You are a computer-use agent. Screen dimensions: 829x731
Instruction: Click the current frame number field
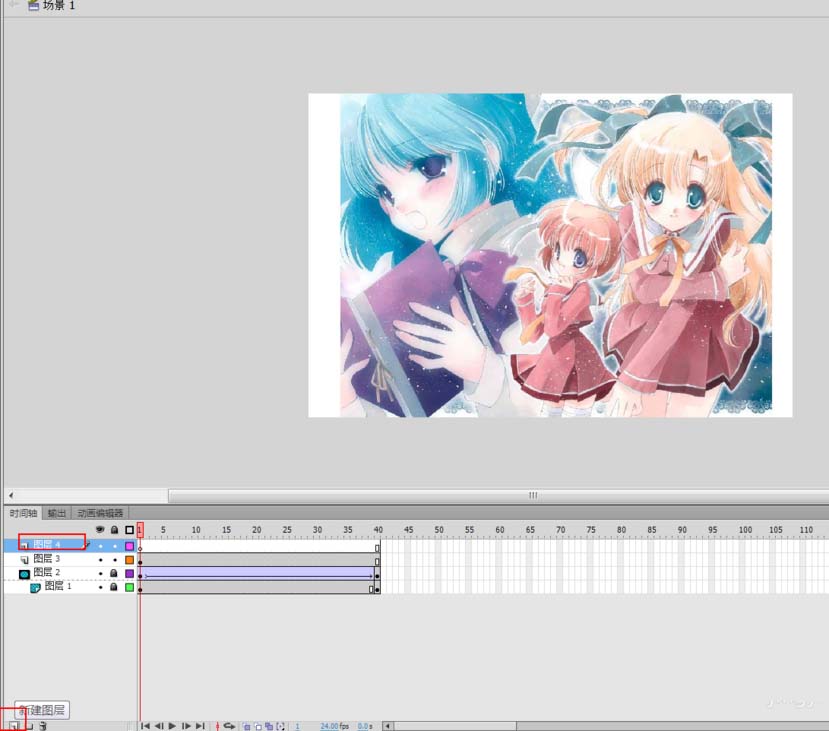pyautogui.click(x=297, y=726)
